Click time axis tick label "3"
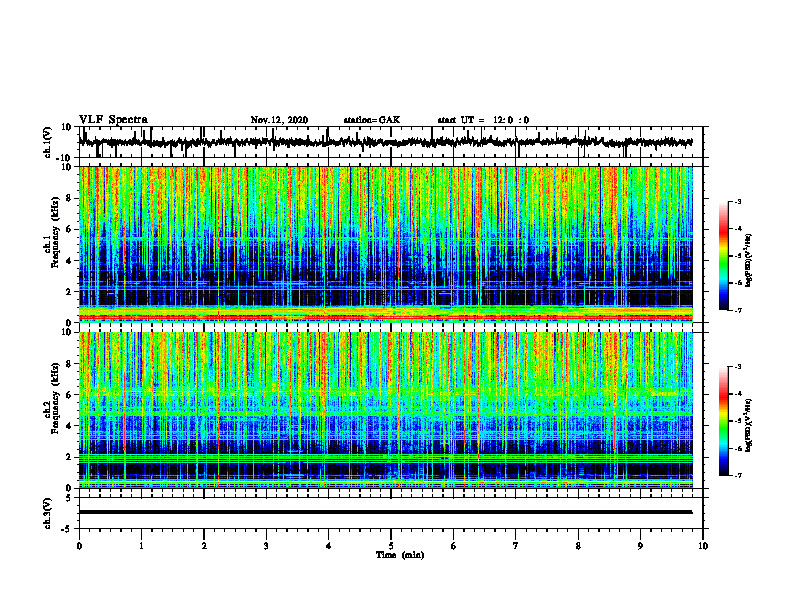Viewport: 792px width, 612px height. point(266,546)
